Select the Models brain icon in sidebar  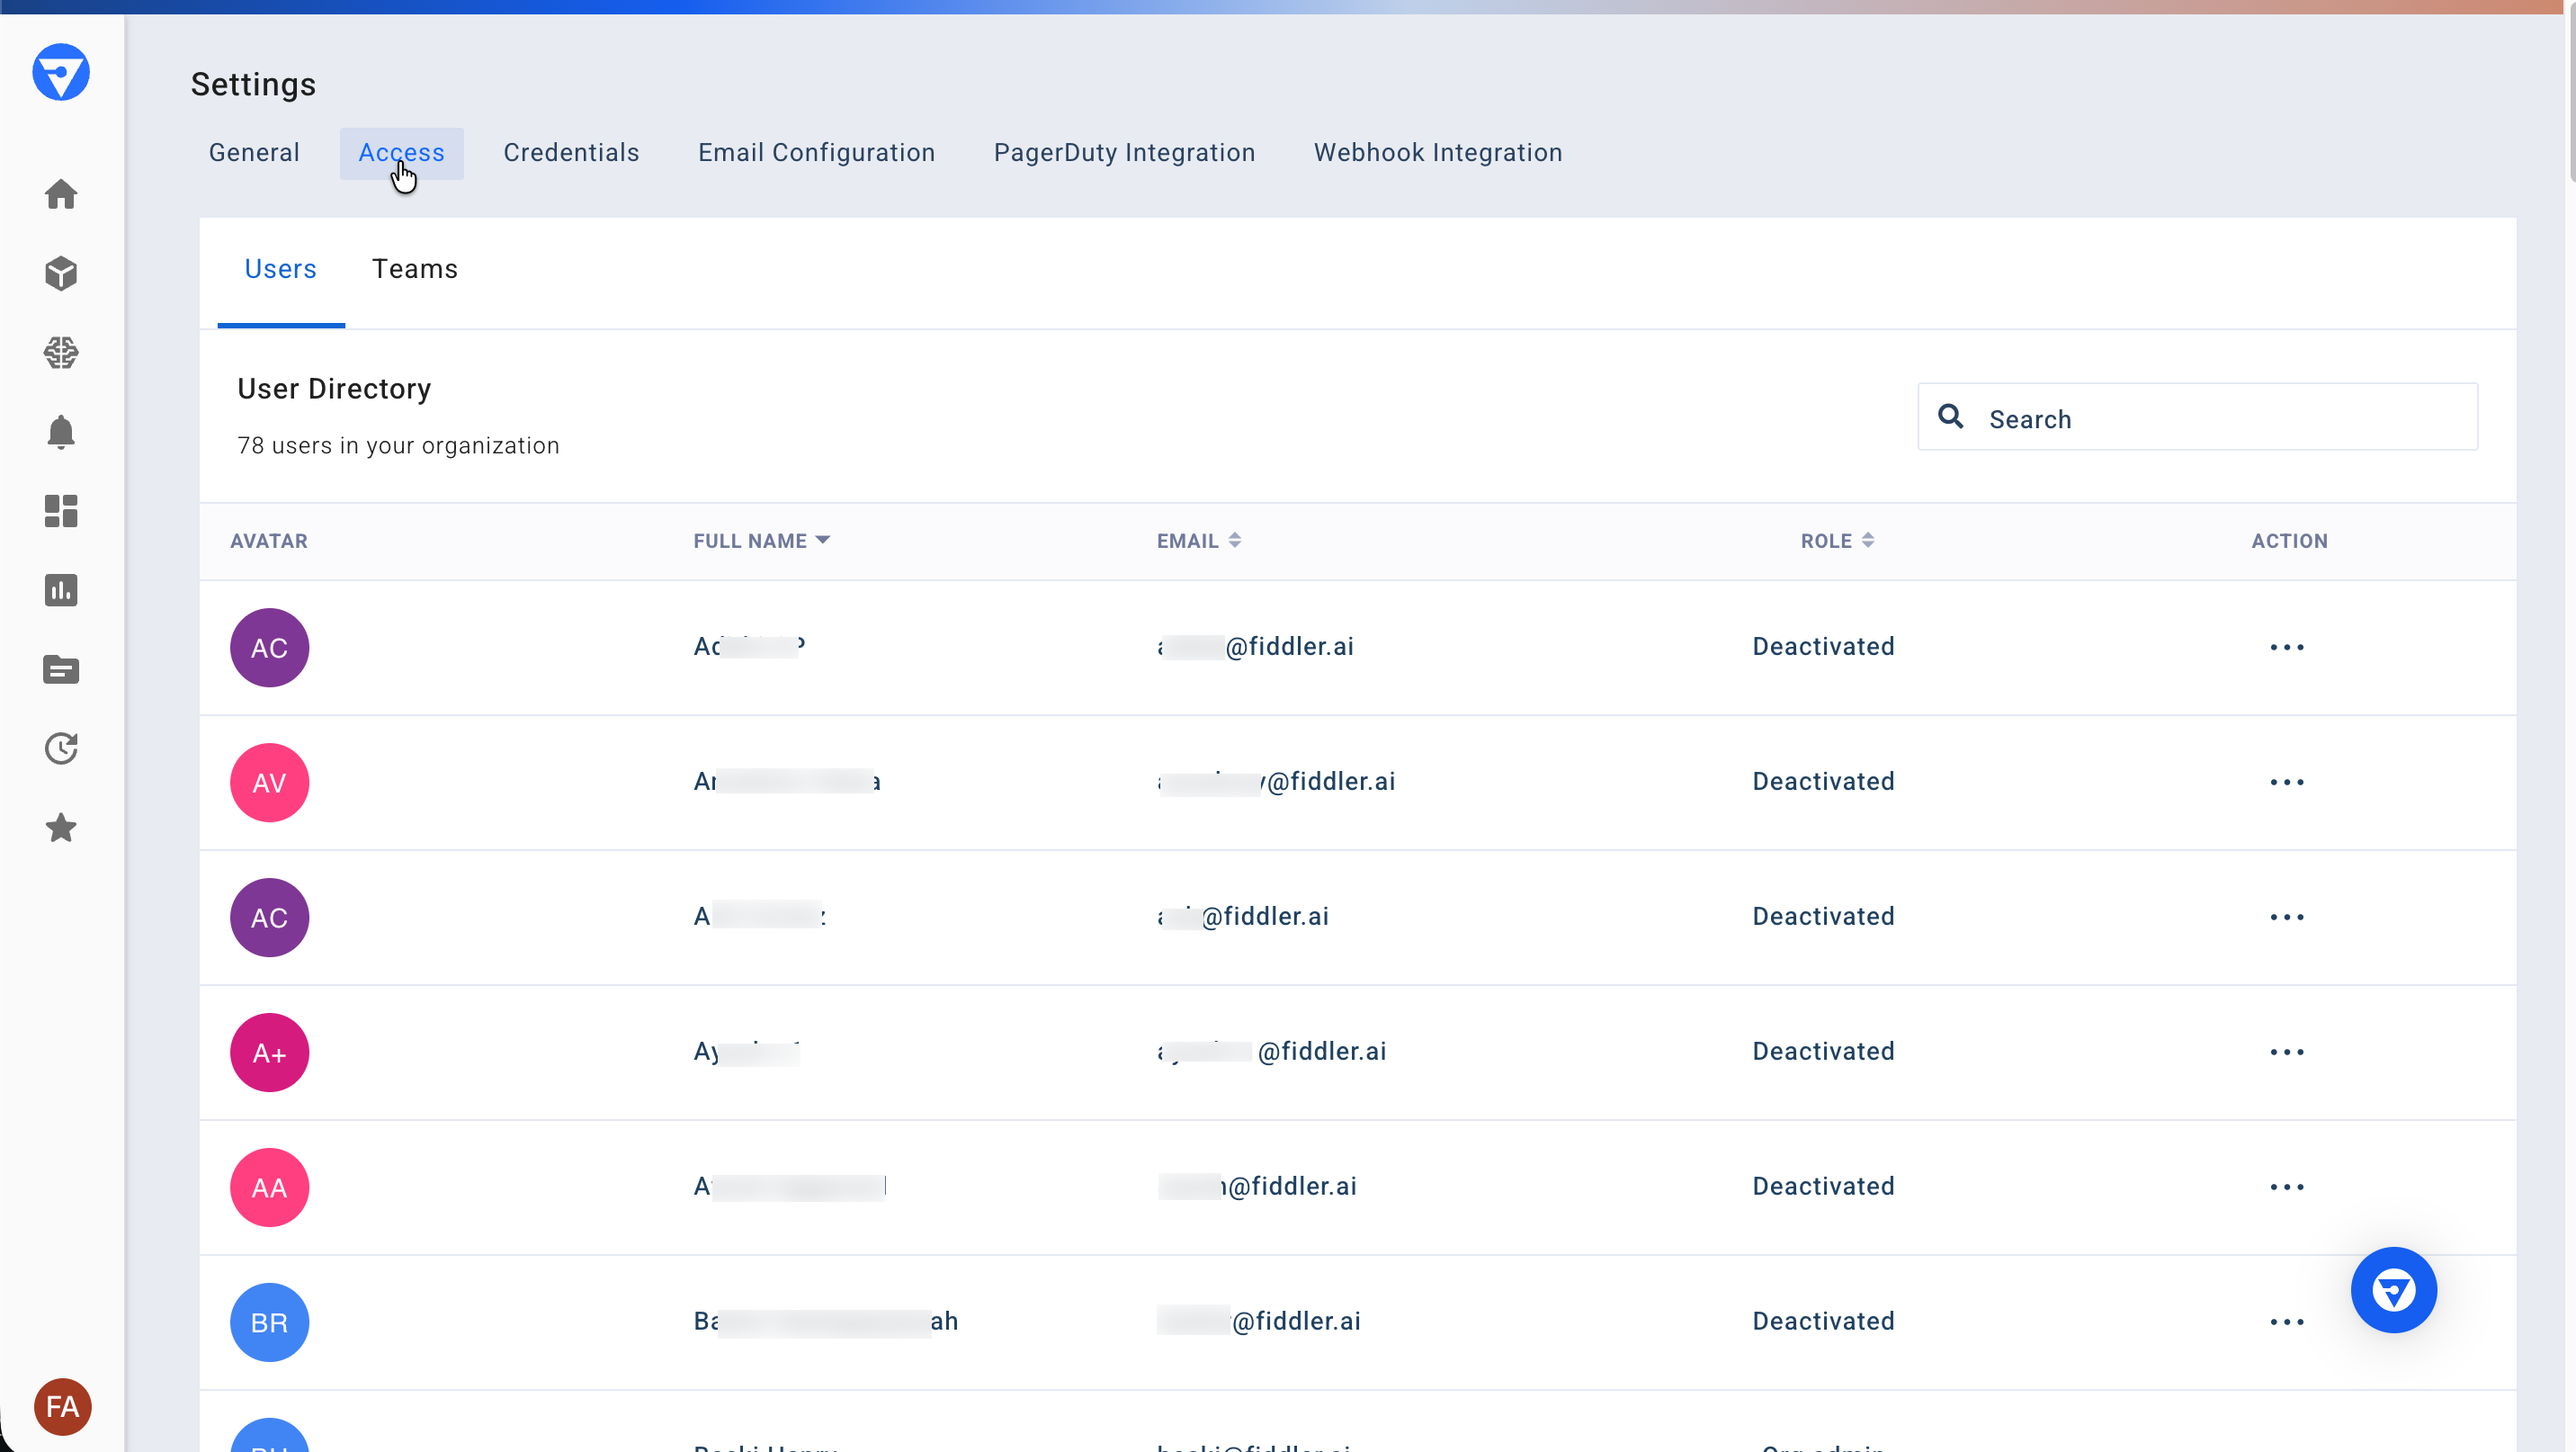61,353
